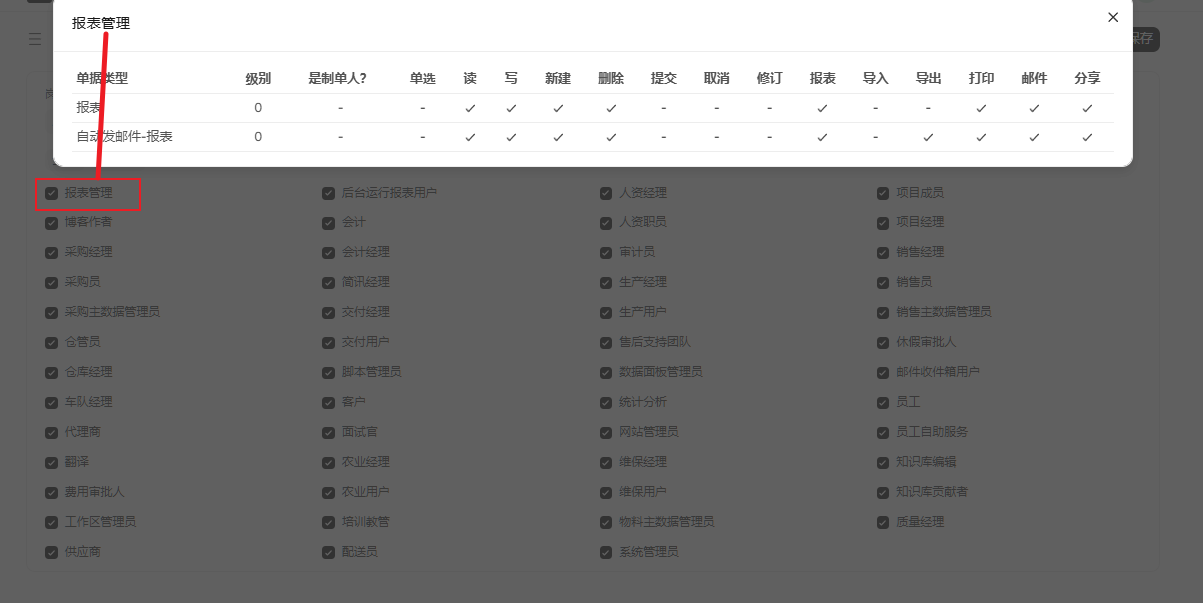1203x603 pixels.
Task: Toggle the 员工 role checkbox
Action: pyautogui.click(x=883, y=402)
